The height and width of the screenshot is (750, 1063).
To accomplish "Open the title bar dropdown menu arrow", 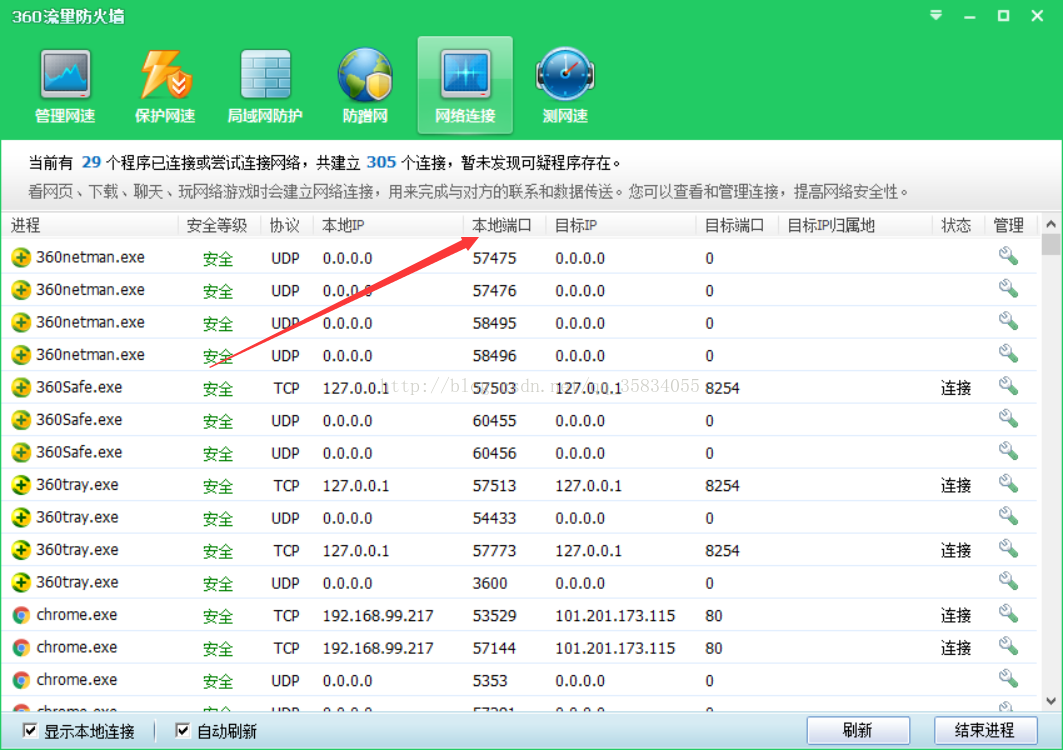I will [x=936, y=16].
